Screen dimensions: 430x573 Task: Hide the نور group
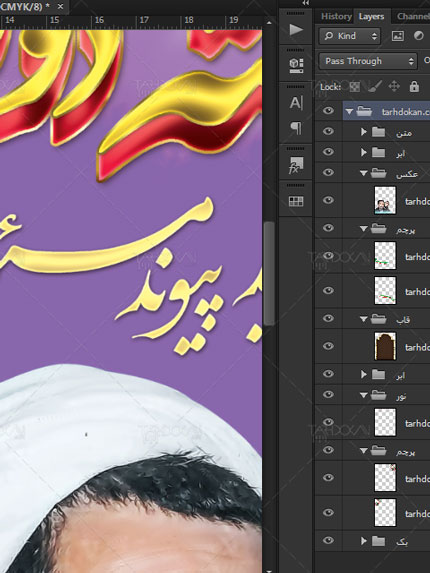click(x=328, y=394)
